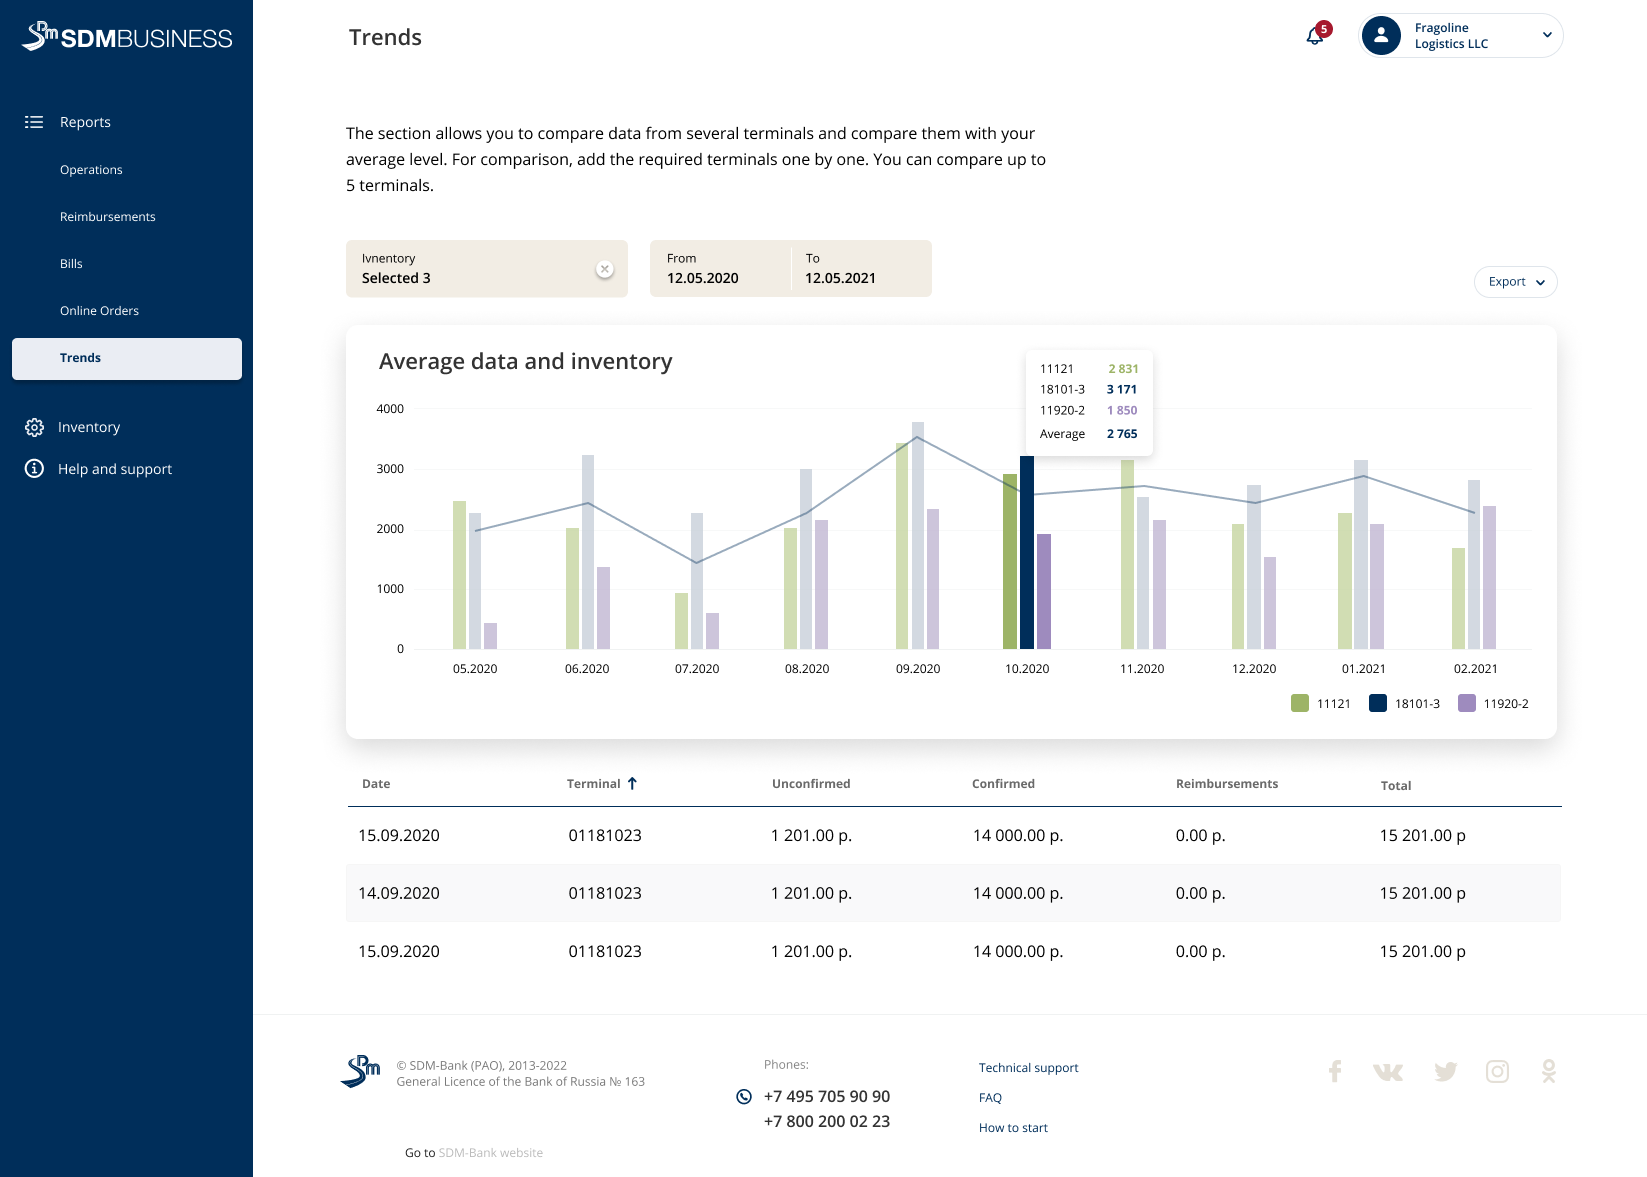Open the Instagram icon in footer

[1497, 1072]
